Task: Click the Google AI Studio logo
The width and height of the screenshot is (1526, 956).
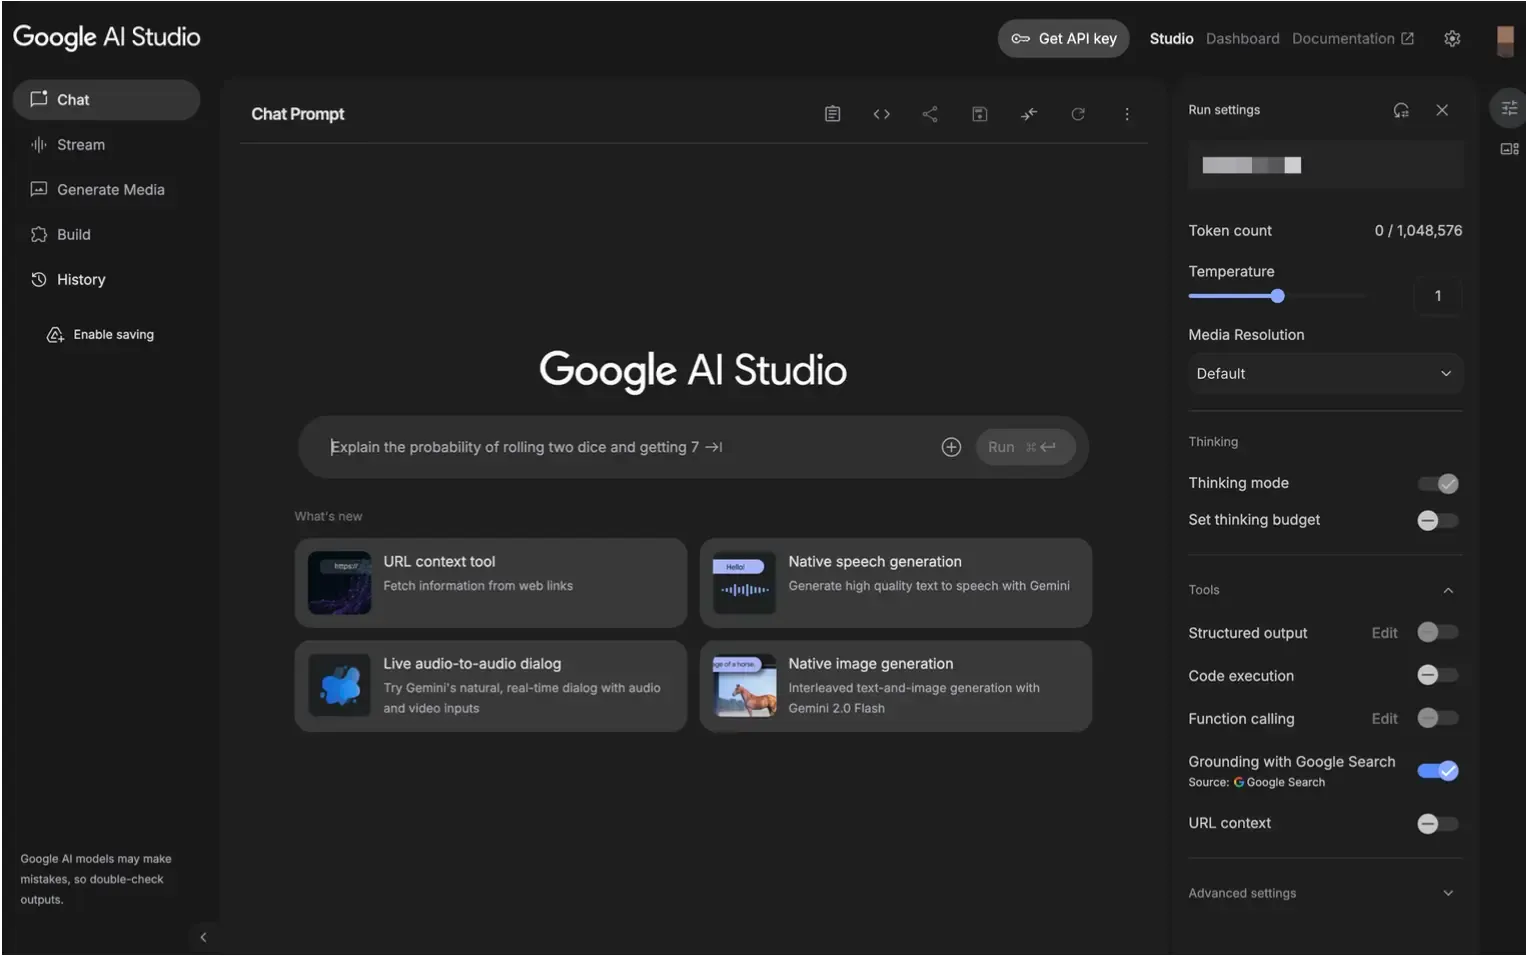Action: [x=106, y=37]
